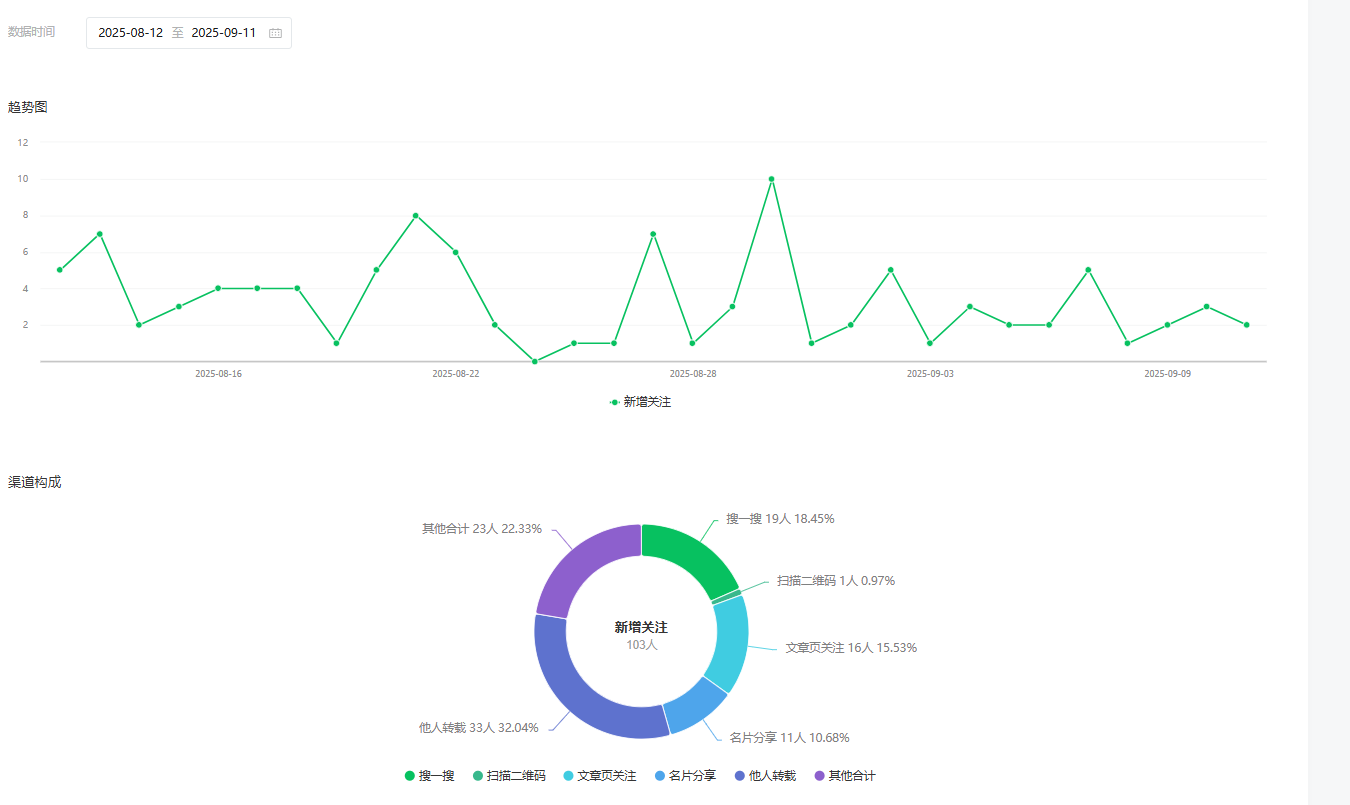Open the calendar icon in date range picker

coord(275,33)
